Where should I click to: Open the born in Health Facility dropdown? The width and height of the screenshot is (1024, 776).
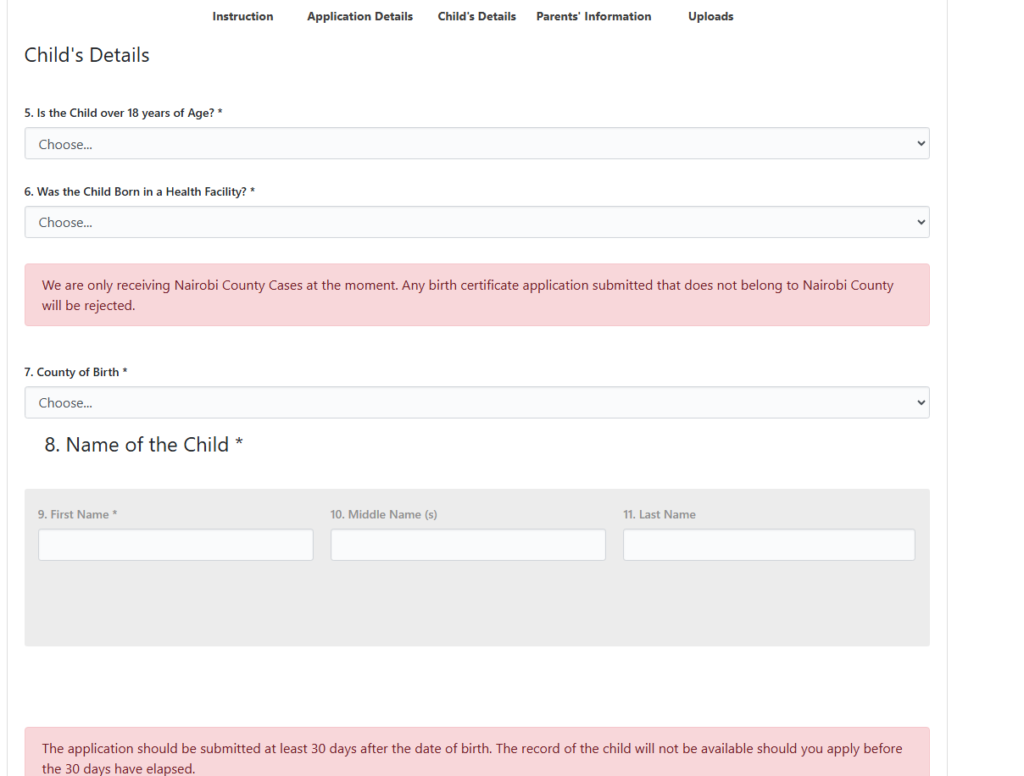click(476, 223)
